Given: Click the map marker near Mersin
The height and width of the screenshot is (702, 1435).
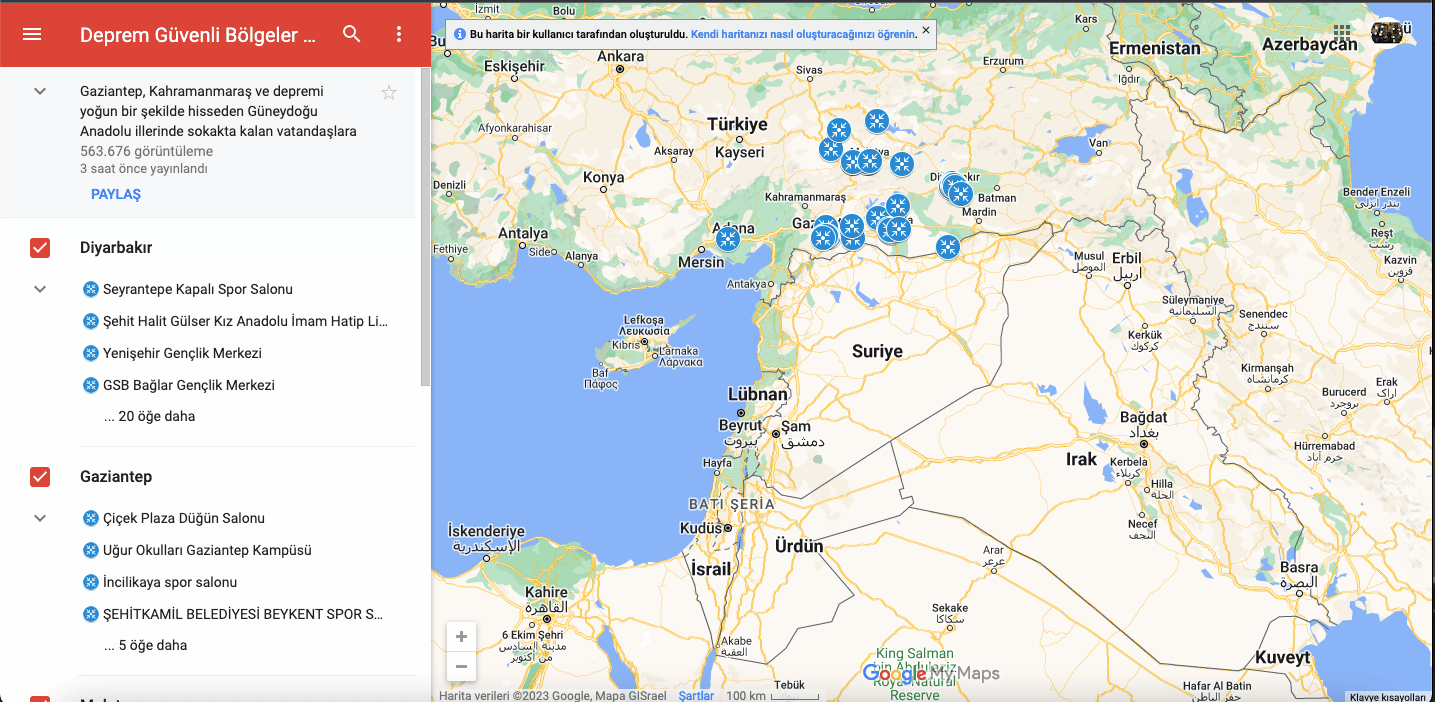Looking at the screenshot, I should (728, 239).
